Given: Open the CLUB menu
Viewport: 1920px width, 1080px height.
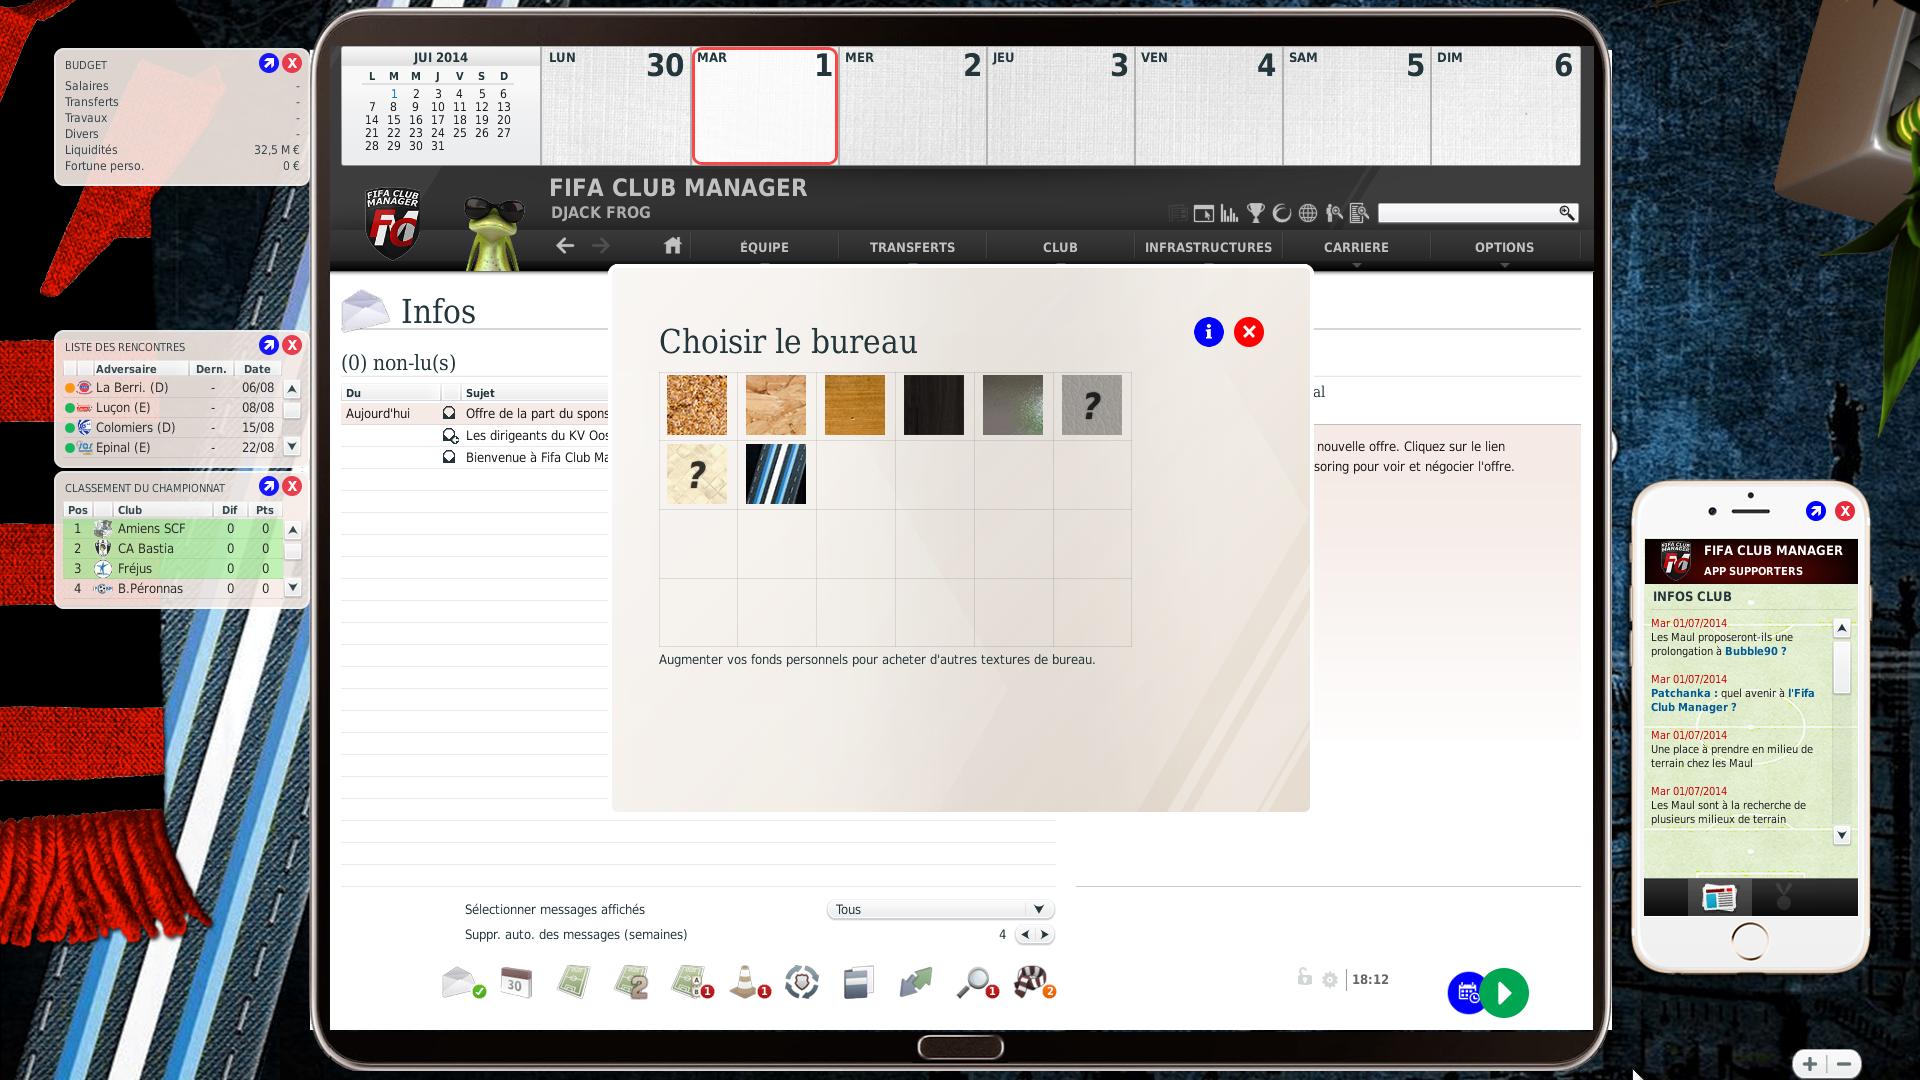Looking at the screenshot, I should 1060,247.
